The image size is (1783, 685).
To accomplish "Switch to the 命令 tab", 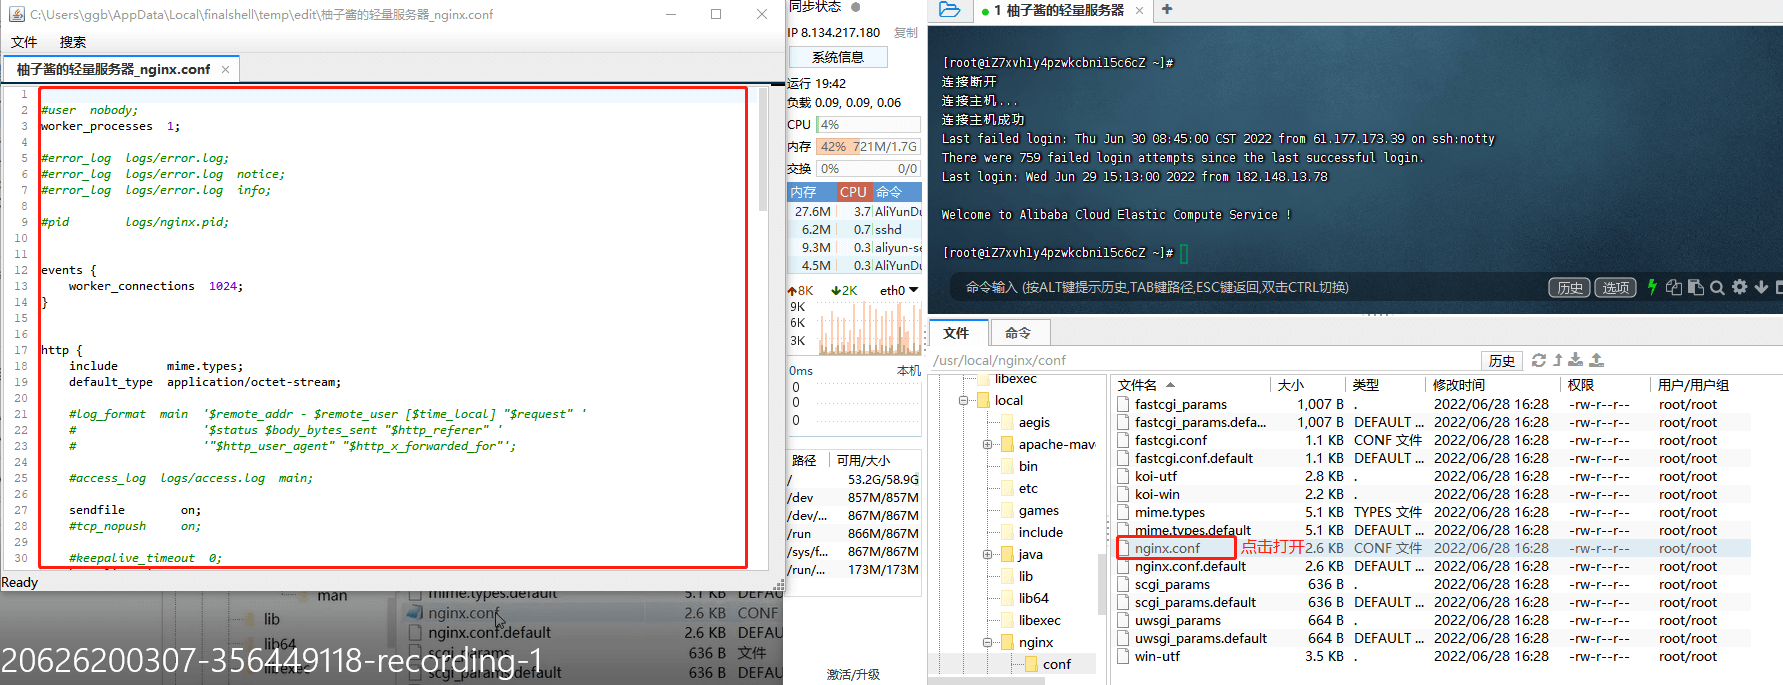I will point(1018,333).
